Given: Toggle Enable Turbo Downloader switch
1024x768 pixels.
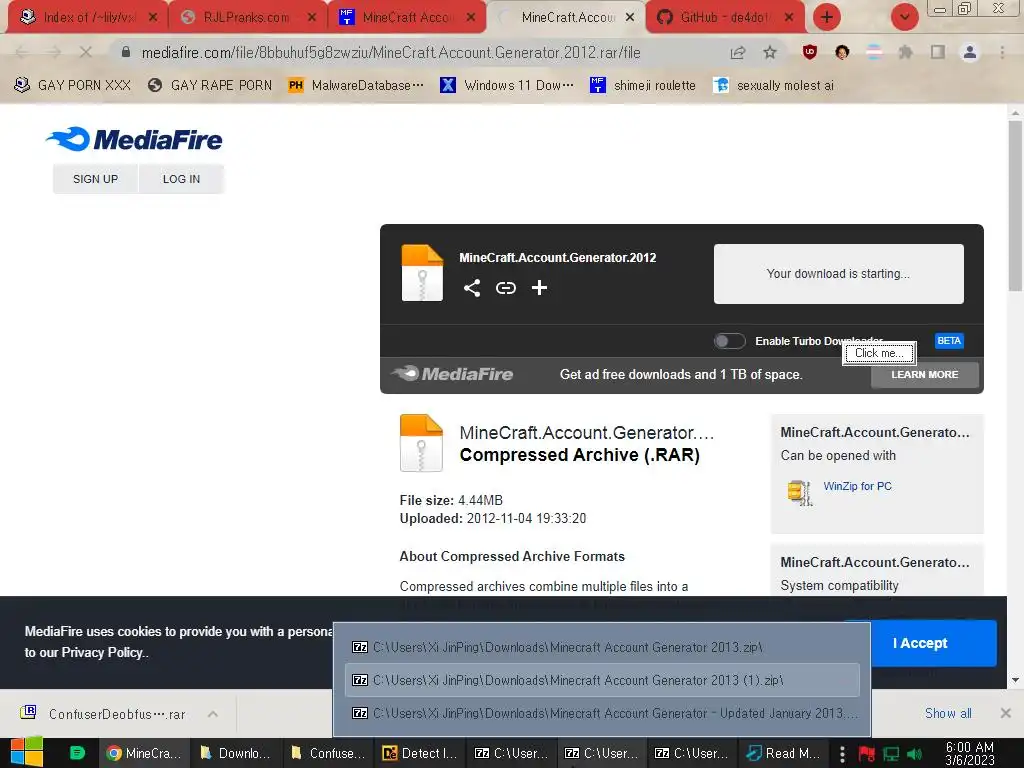Looking at the screenshot, I should coord(729,341).
